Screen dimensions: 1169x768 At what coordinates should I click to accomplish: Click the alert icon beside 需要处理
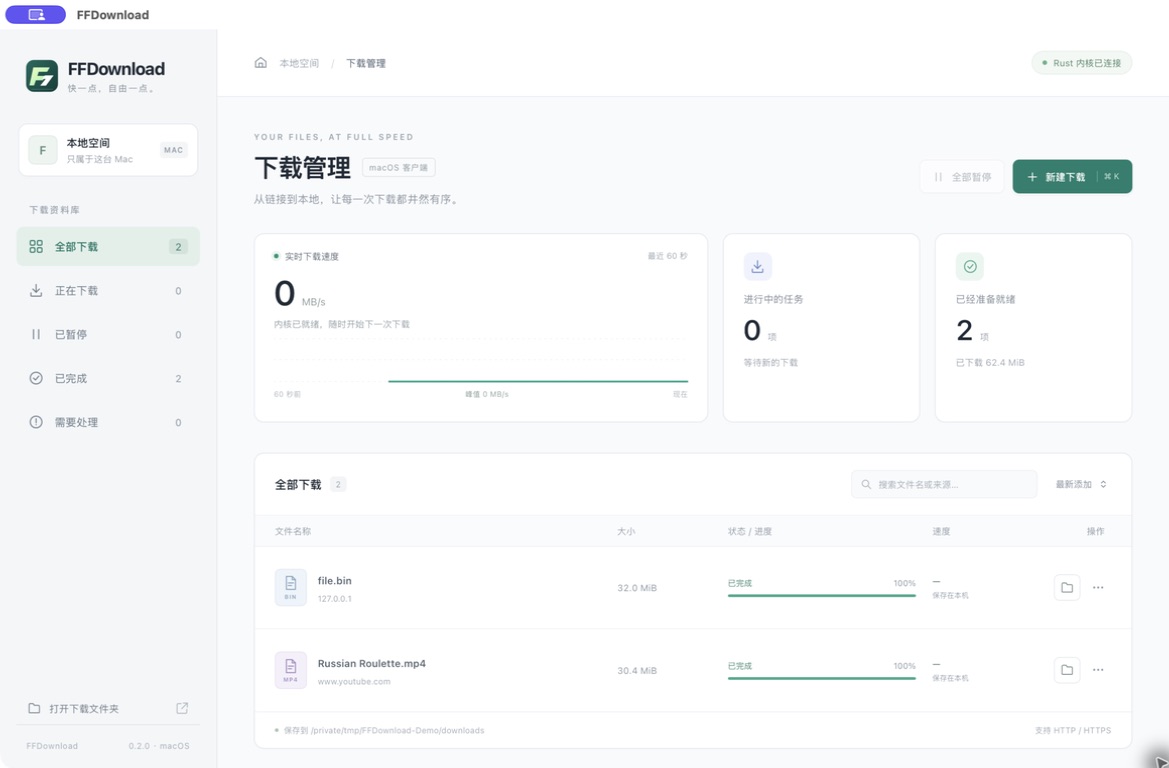tap(36, 423)
